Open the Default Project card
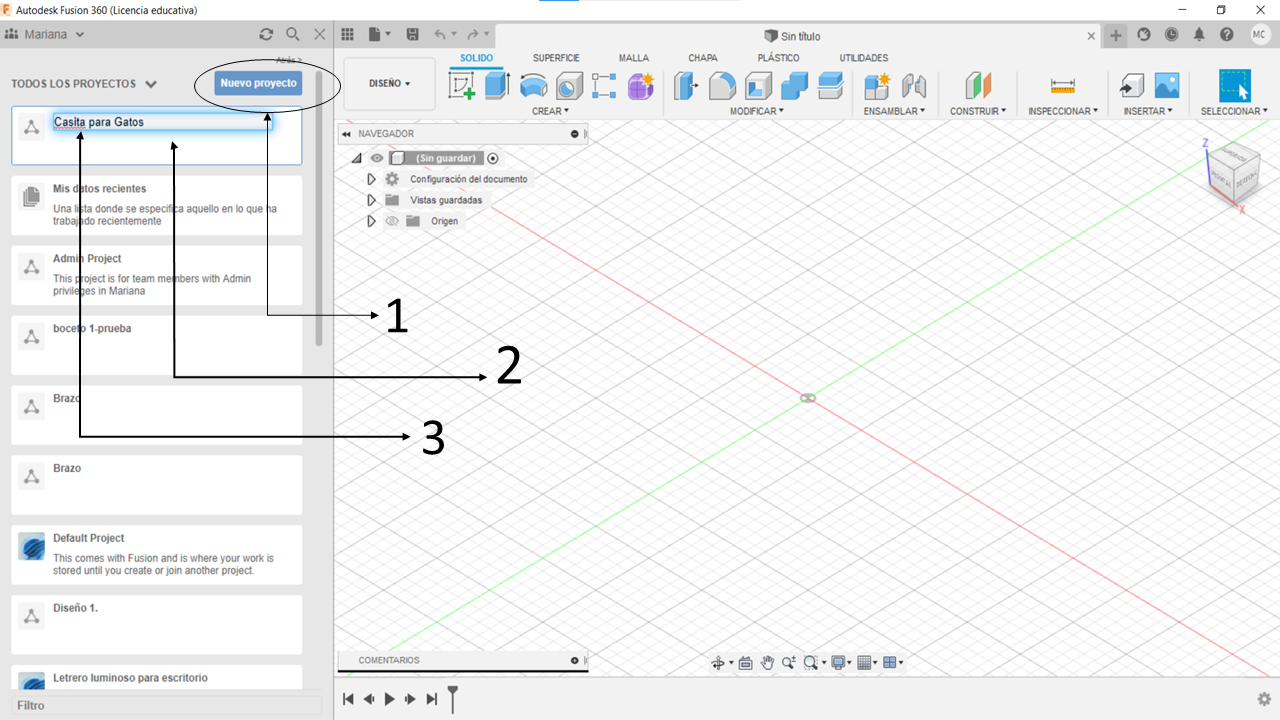The image size is (1280, 720). pos(157,555)
